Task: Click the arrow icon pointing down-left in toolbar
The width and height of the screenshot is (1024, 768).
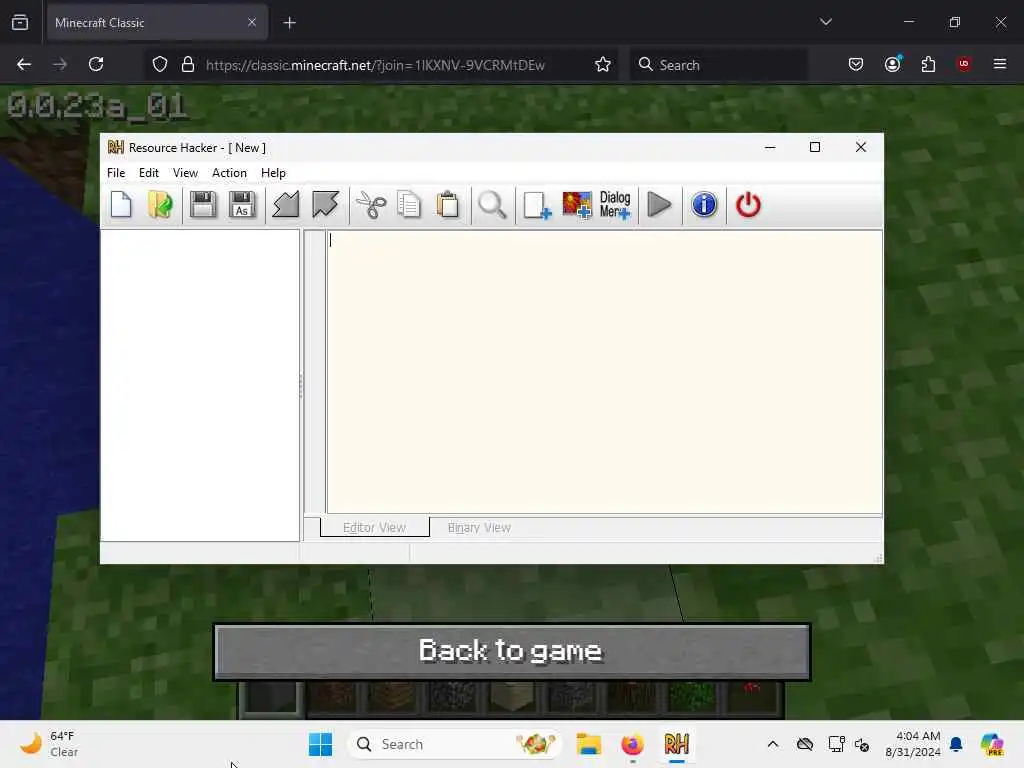Action: click(325, 205)
